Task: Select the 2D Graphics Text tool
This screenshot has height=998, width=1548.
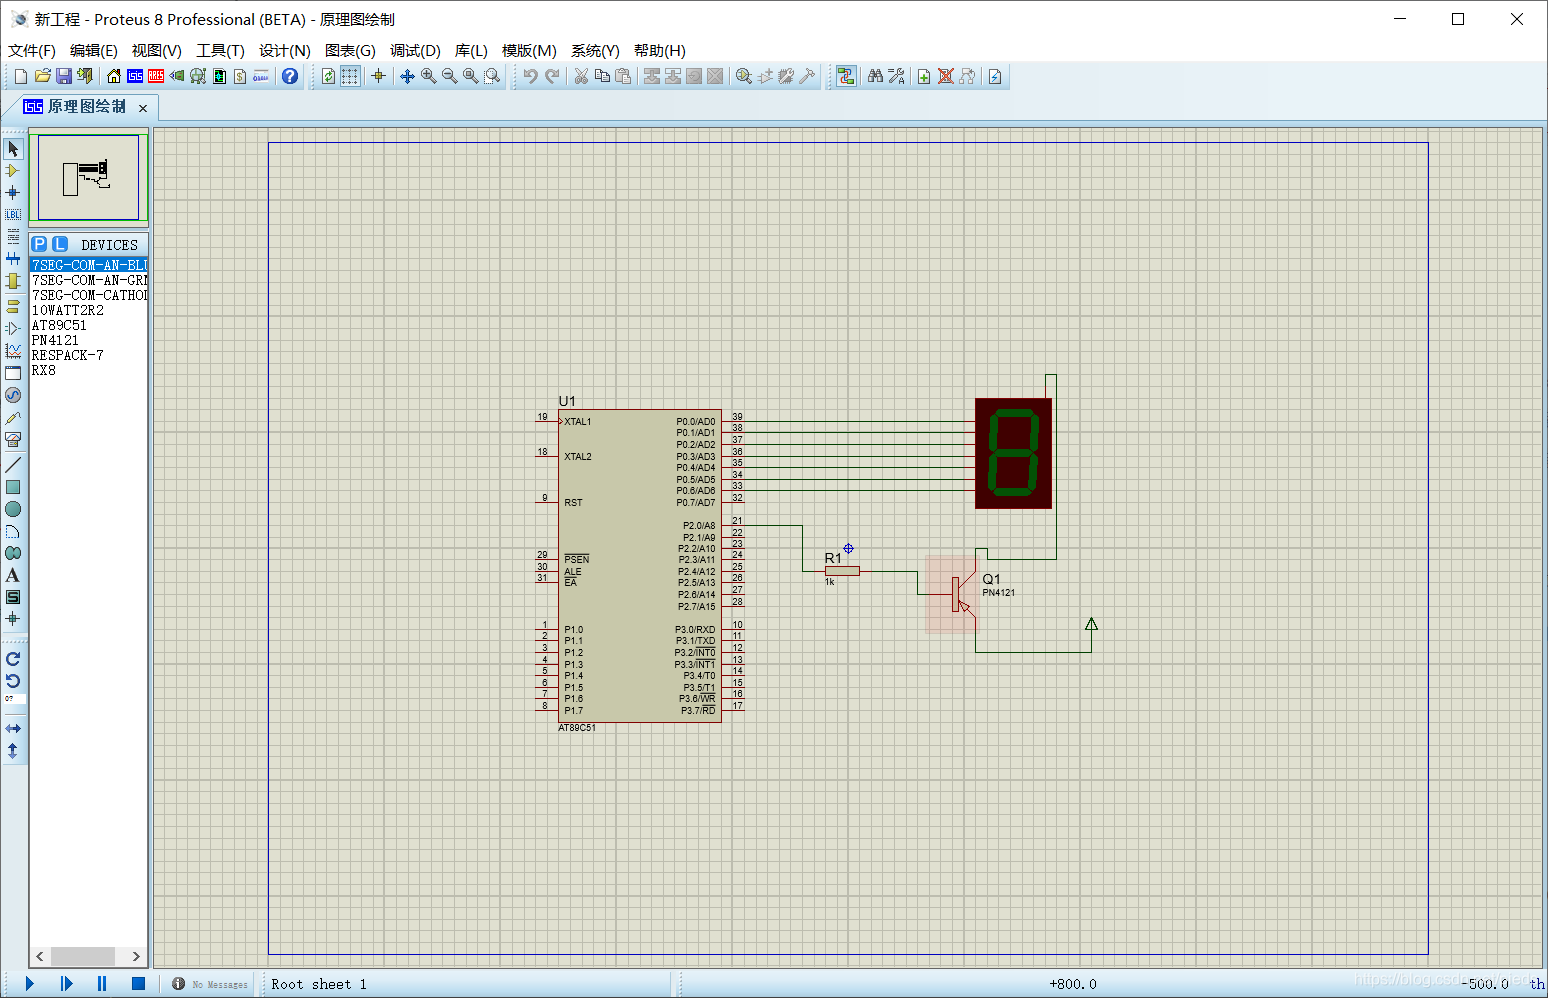Action: click(13, 575)
